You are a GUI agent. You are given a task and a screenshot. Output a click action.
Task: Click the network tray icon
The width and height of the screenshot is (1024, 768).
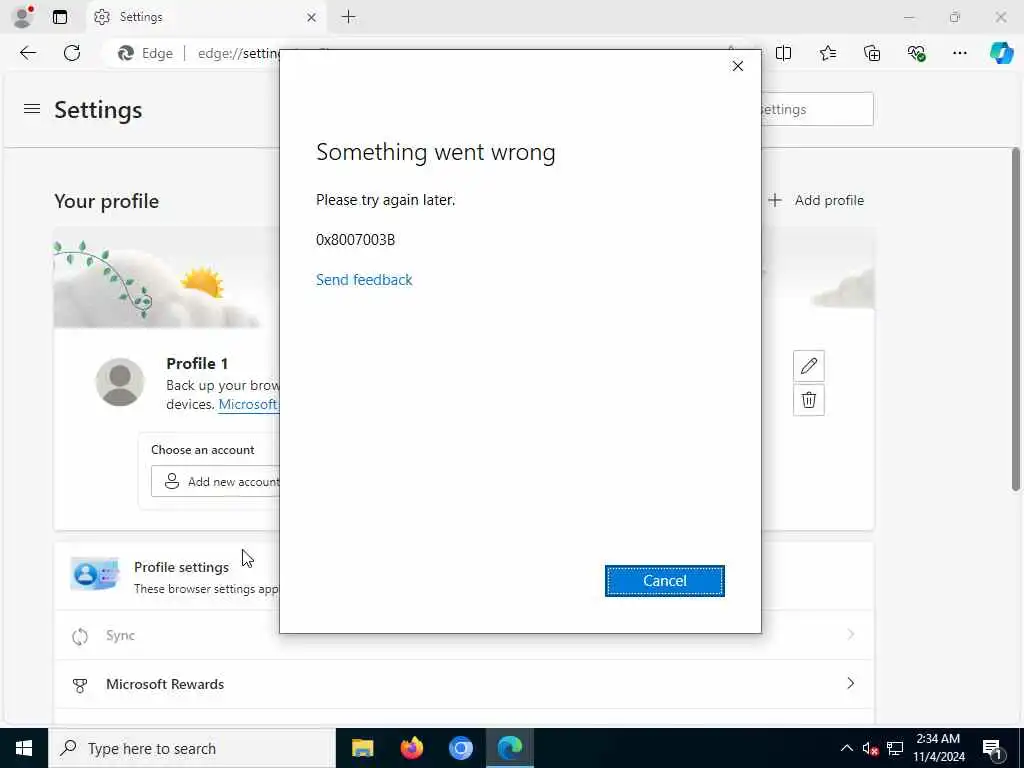point(895,748)
